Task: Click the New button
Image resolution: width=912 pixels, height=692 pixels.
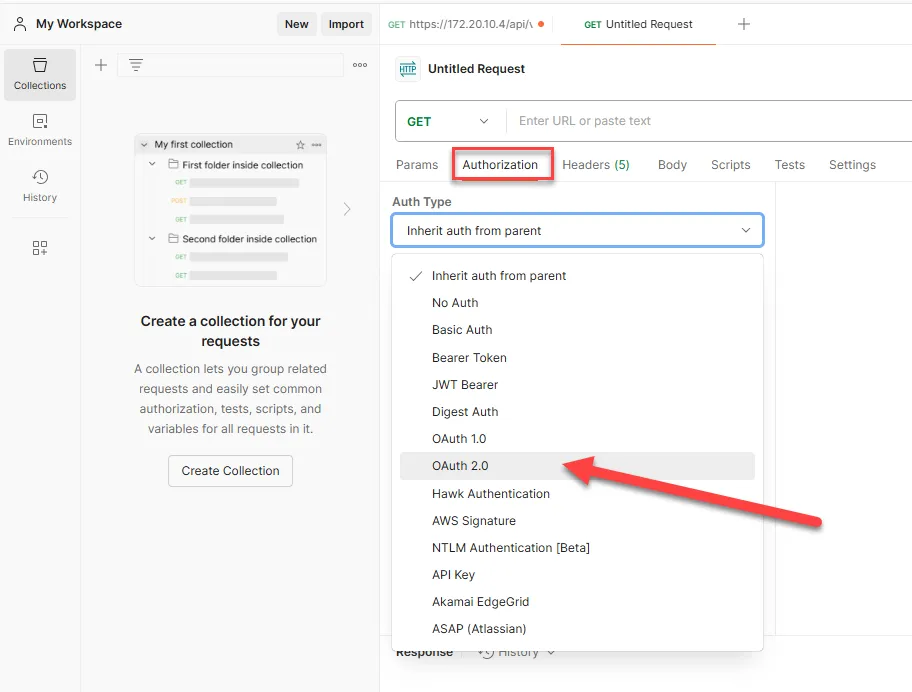Action: (297, 24)
